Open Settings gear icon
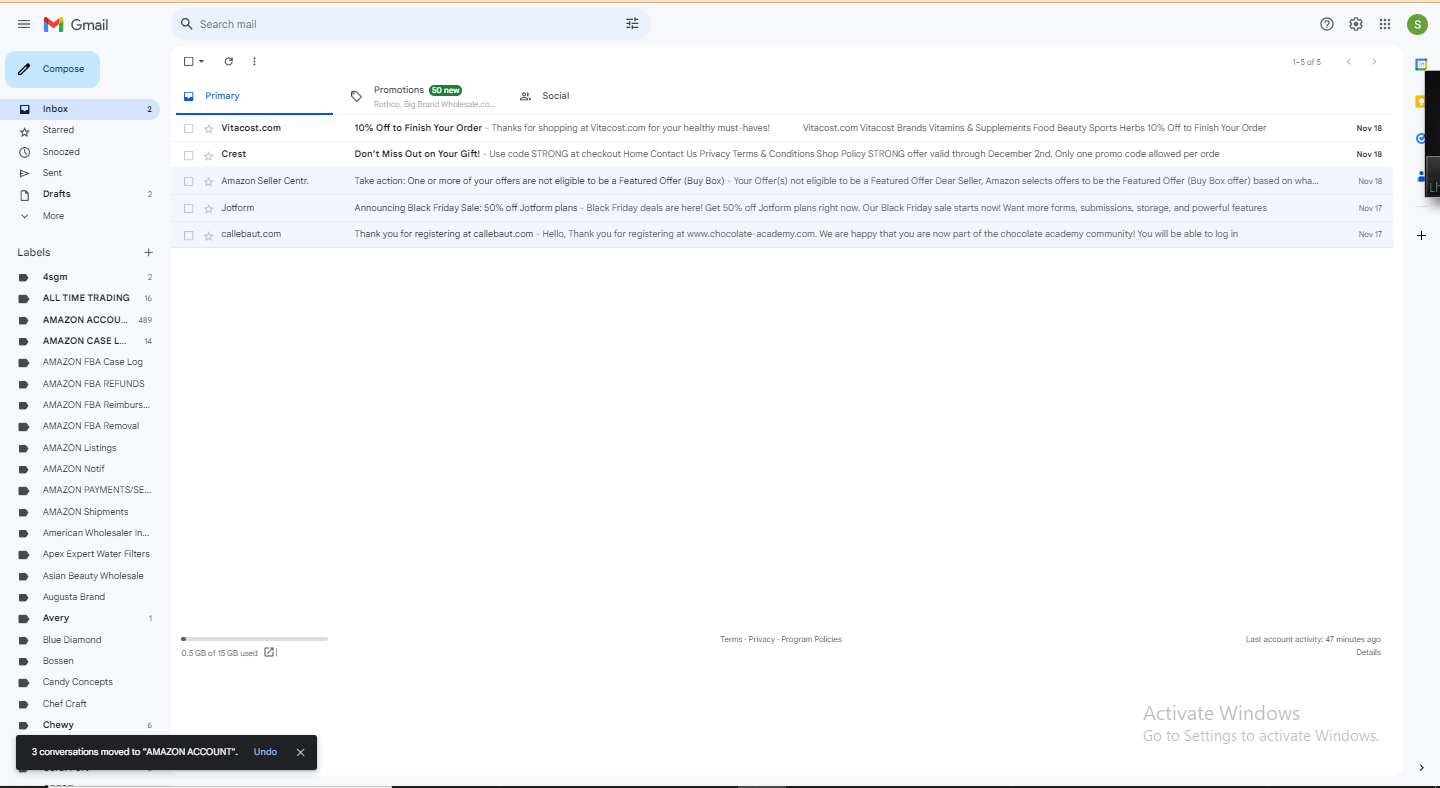Screen dimensions: 1440x788 (x=1356, y=24)
